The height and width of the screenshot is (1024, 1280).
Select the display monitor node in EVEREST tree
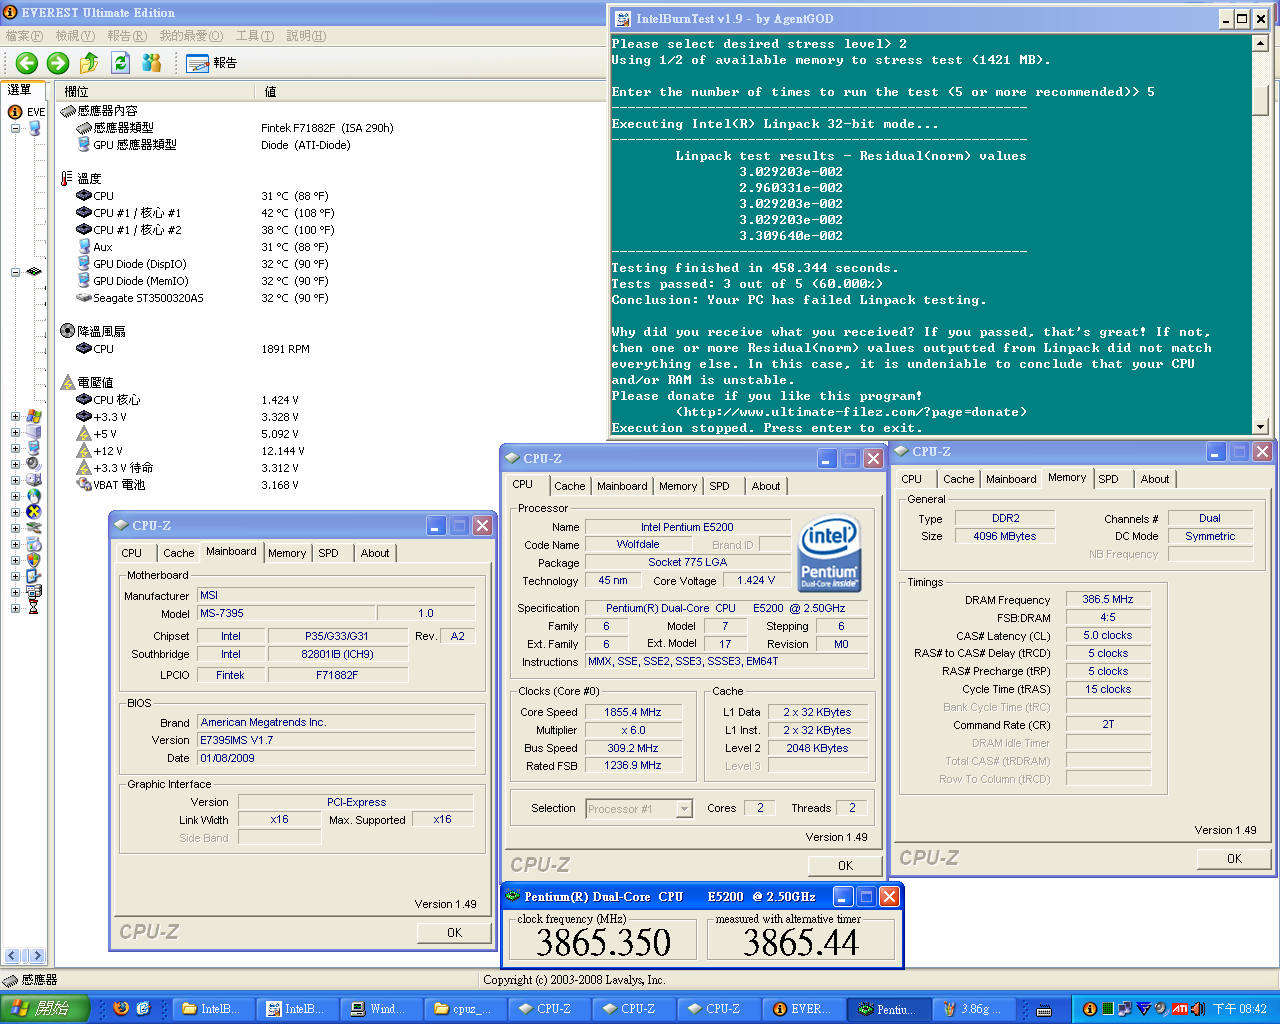tap(34, 448)
